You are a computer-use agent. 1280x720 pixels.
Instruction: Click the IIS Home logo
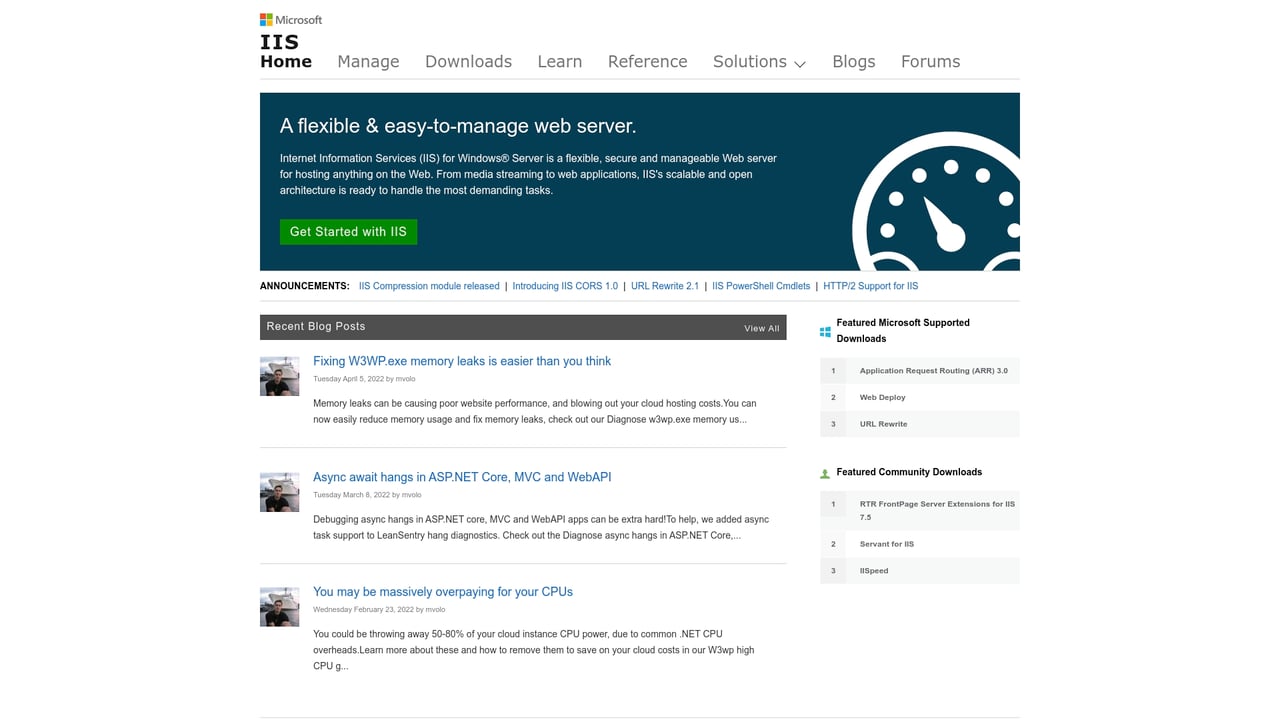[x=285, y=52]
